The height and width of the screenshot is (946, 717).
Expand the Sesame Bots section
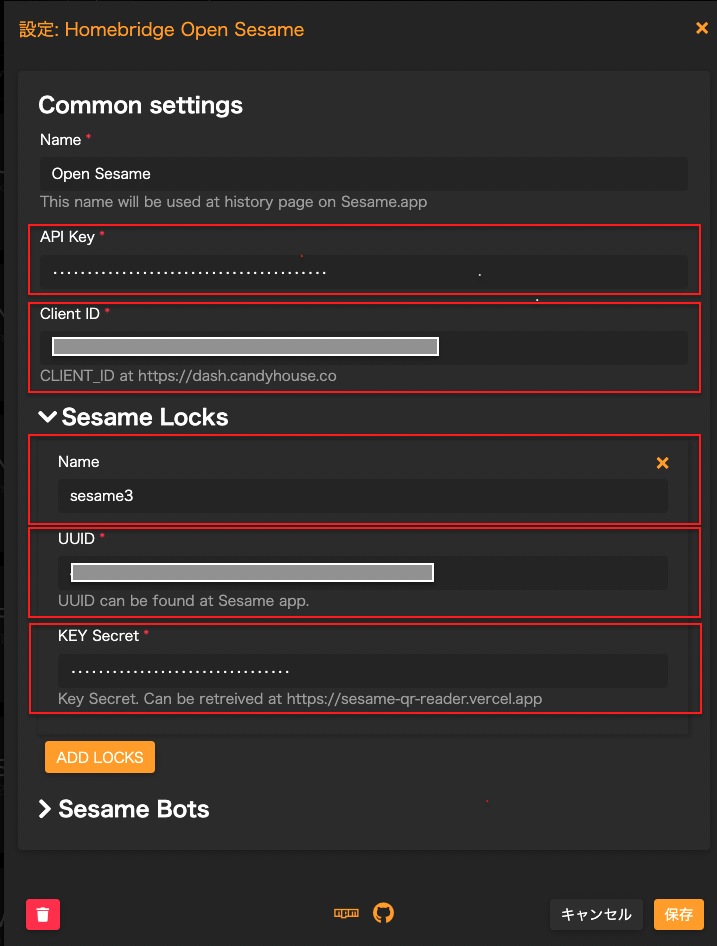click(45, 809)
